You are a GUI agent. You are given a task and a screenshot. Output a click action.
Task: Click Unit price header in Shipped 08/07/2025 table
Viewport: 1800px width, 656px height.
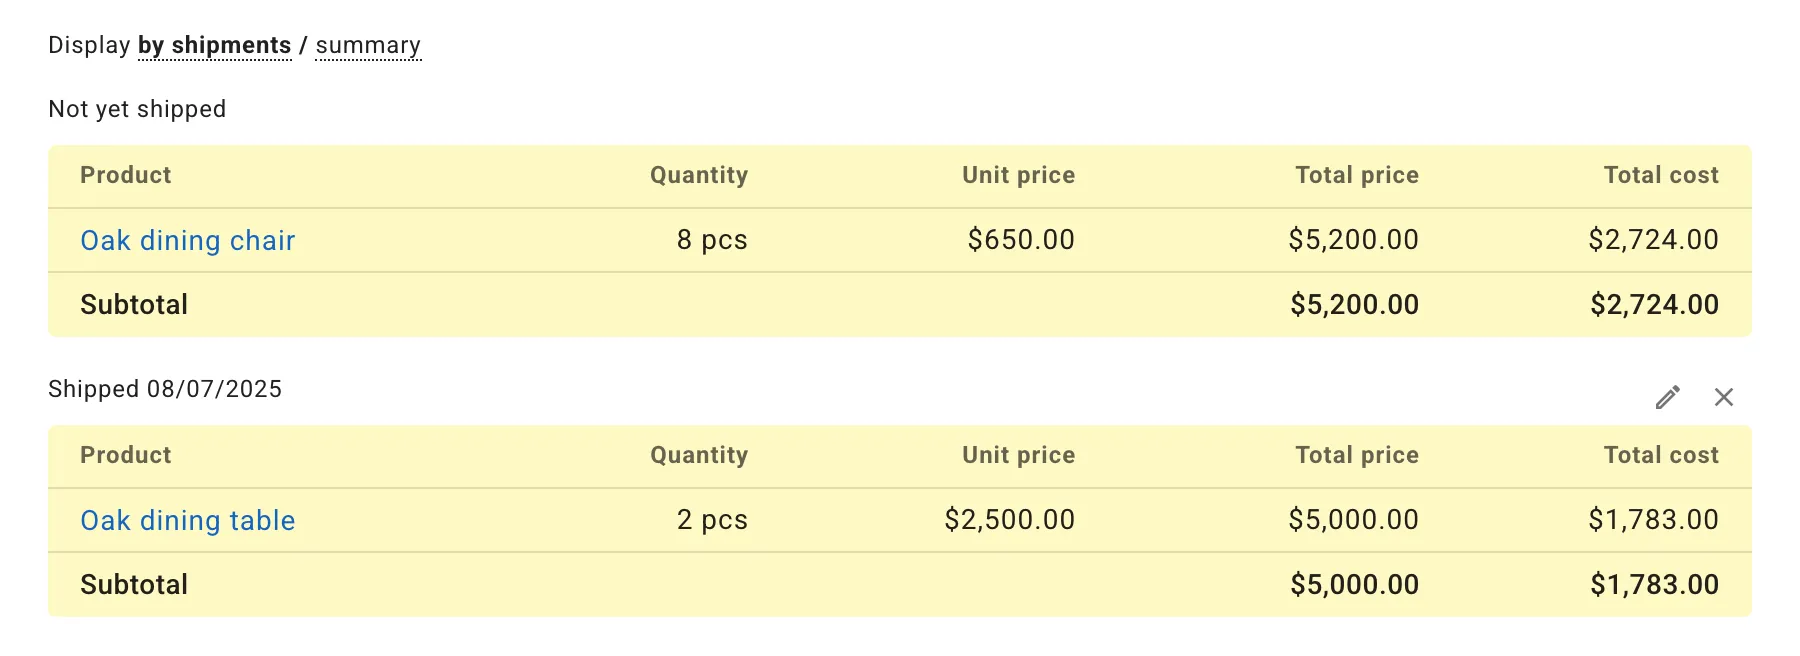pos(1018,455)
